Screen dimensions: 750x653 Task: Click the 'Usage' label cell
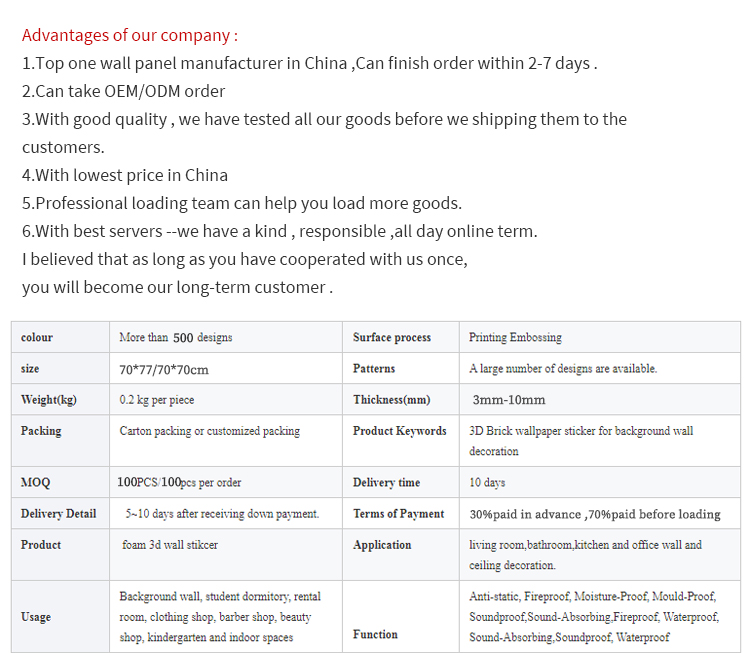point(36,617)
